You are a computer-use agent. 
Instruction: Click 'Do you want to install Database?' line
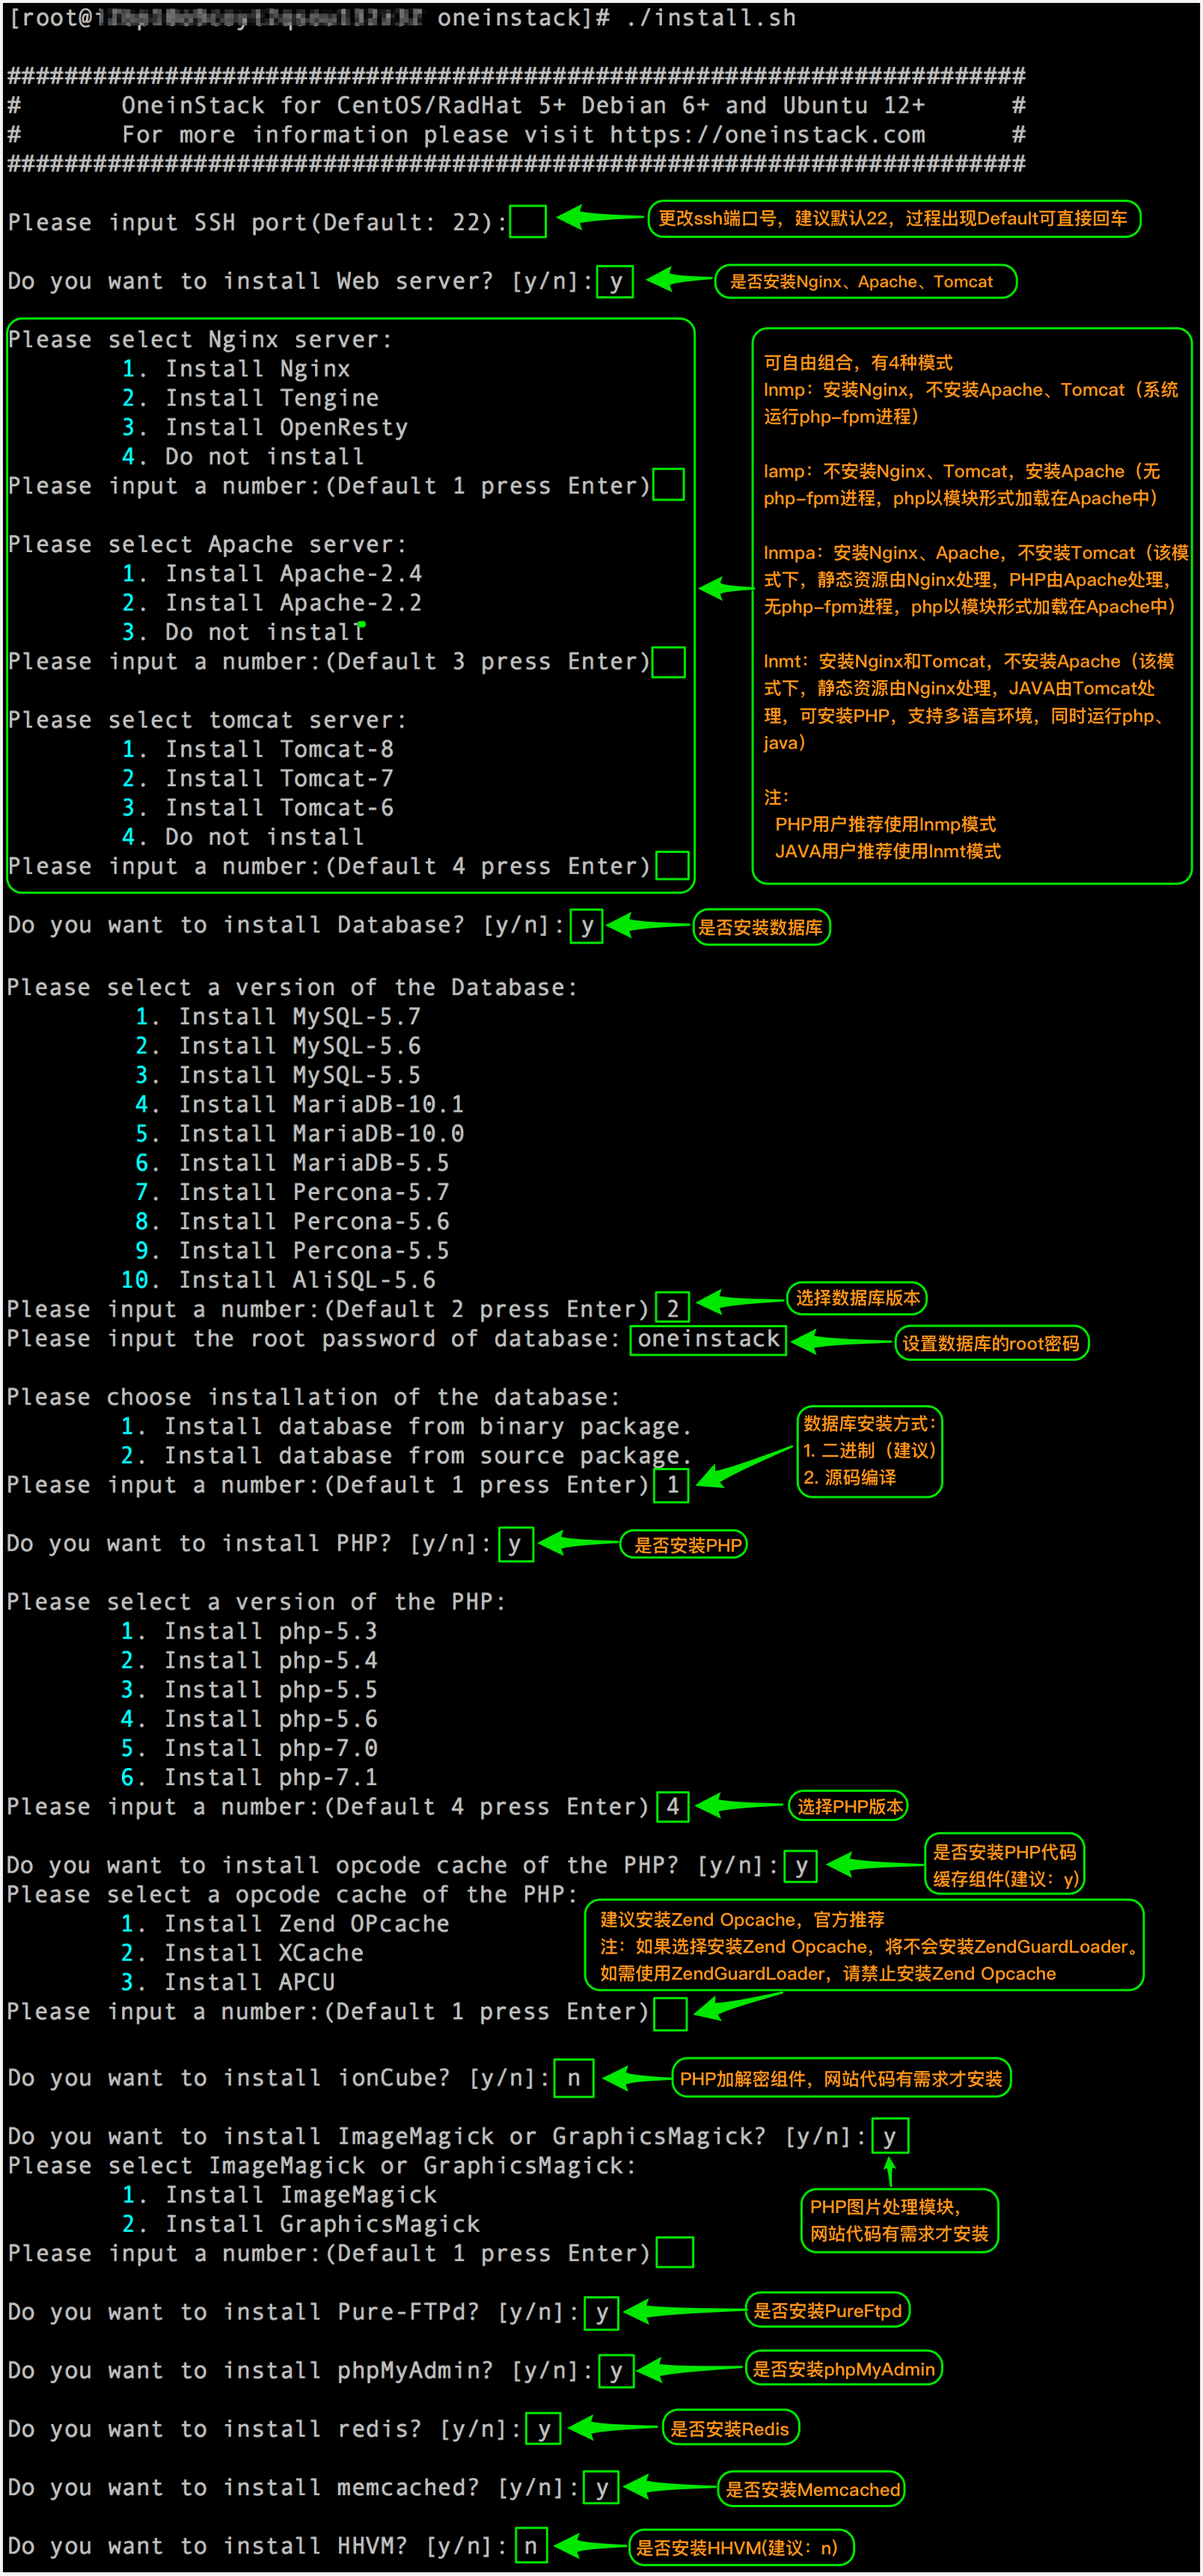click(x=286, y=925)
